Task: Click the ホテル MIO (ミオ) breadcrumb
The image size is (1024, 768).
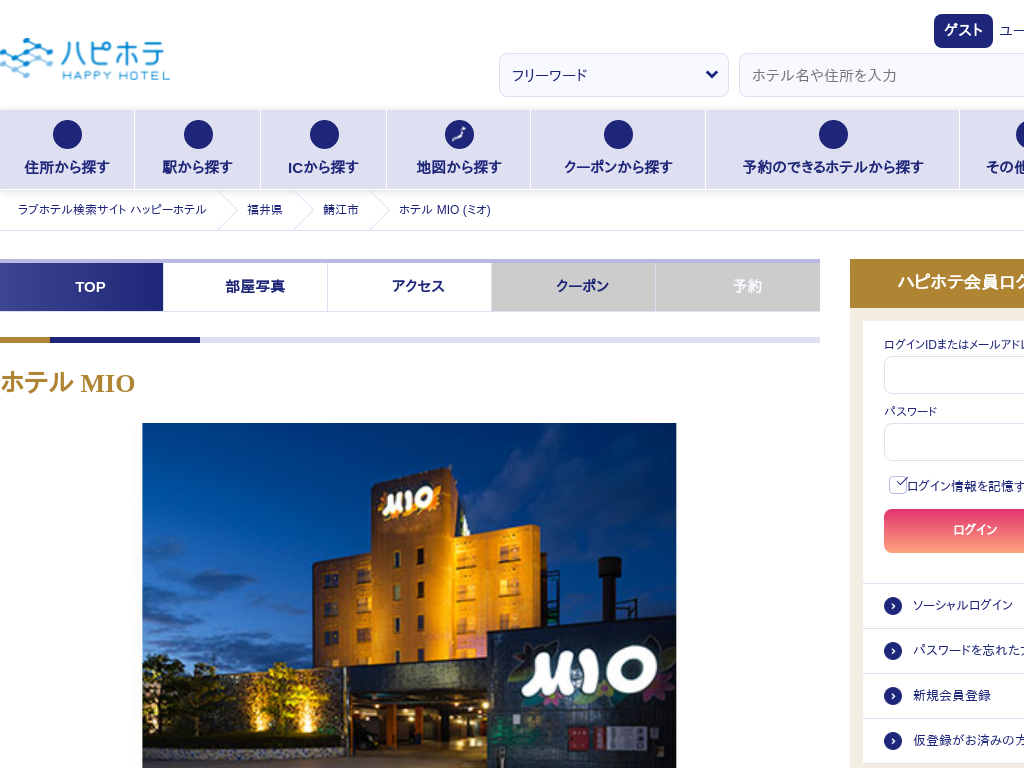Action: coord(445,210)
